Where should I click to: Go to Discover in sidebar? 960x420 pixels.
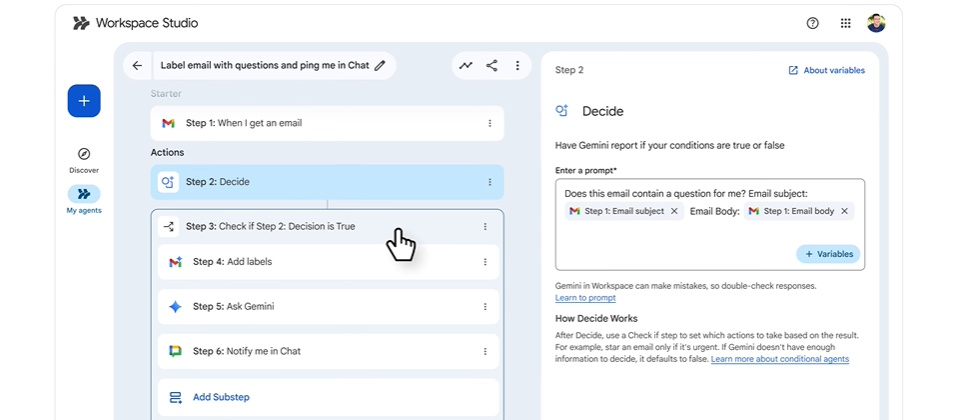click(x=84, y=159)
